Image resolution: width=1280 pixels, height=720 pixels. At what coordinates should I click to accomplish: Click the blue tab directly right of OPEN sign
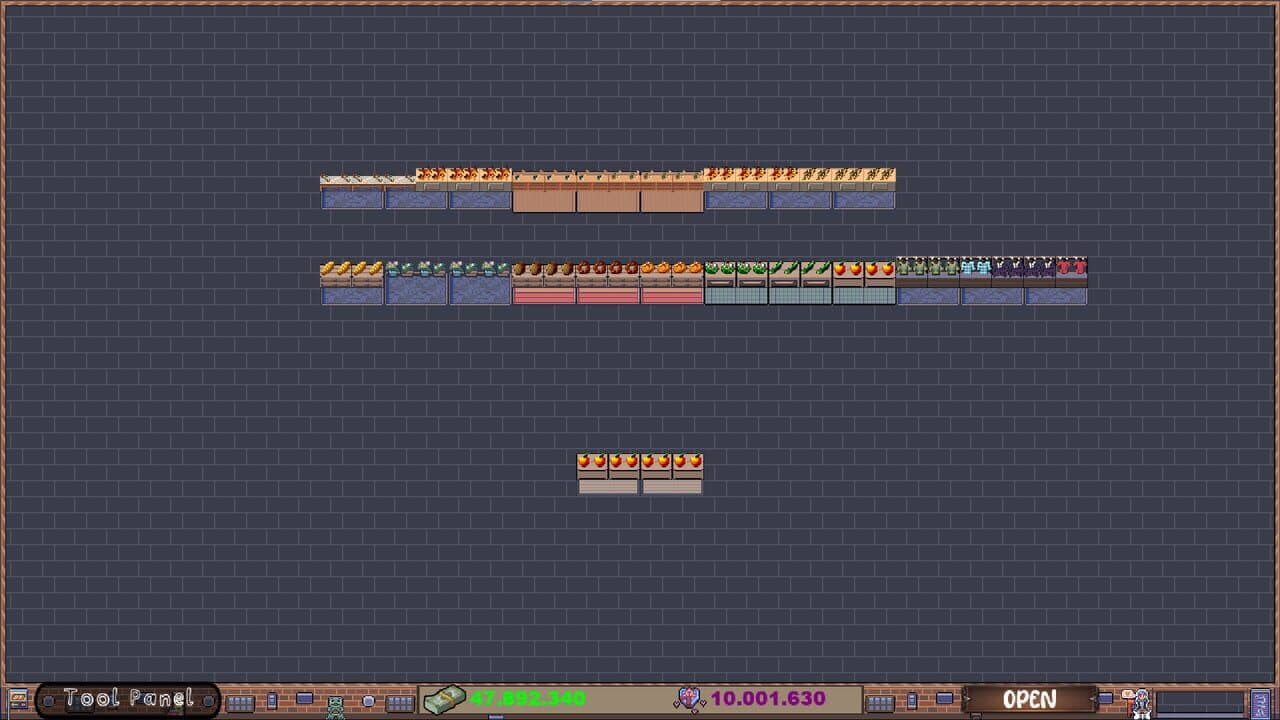point(1105,698)
